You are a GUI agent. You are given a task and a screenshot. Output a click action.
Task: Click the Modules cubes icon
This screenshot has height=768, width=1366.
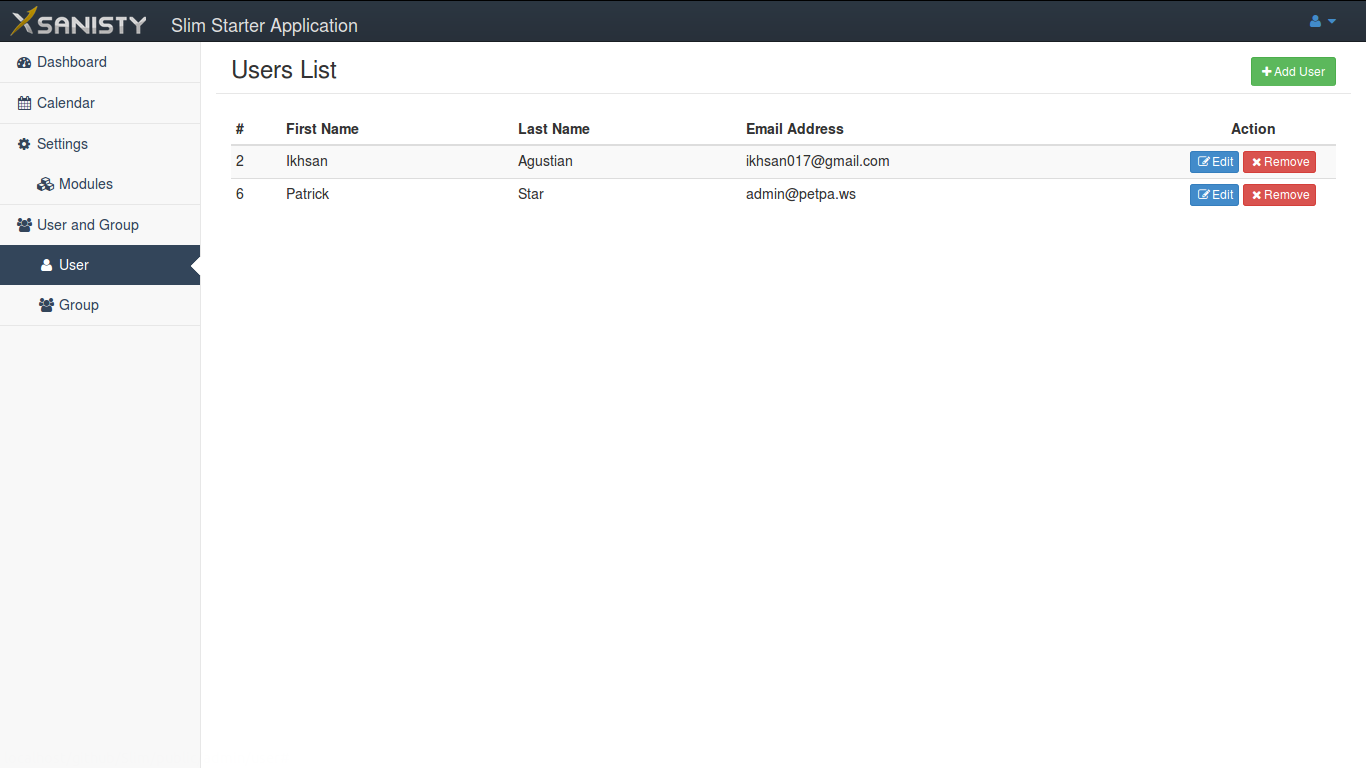(45, 185)
